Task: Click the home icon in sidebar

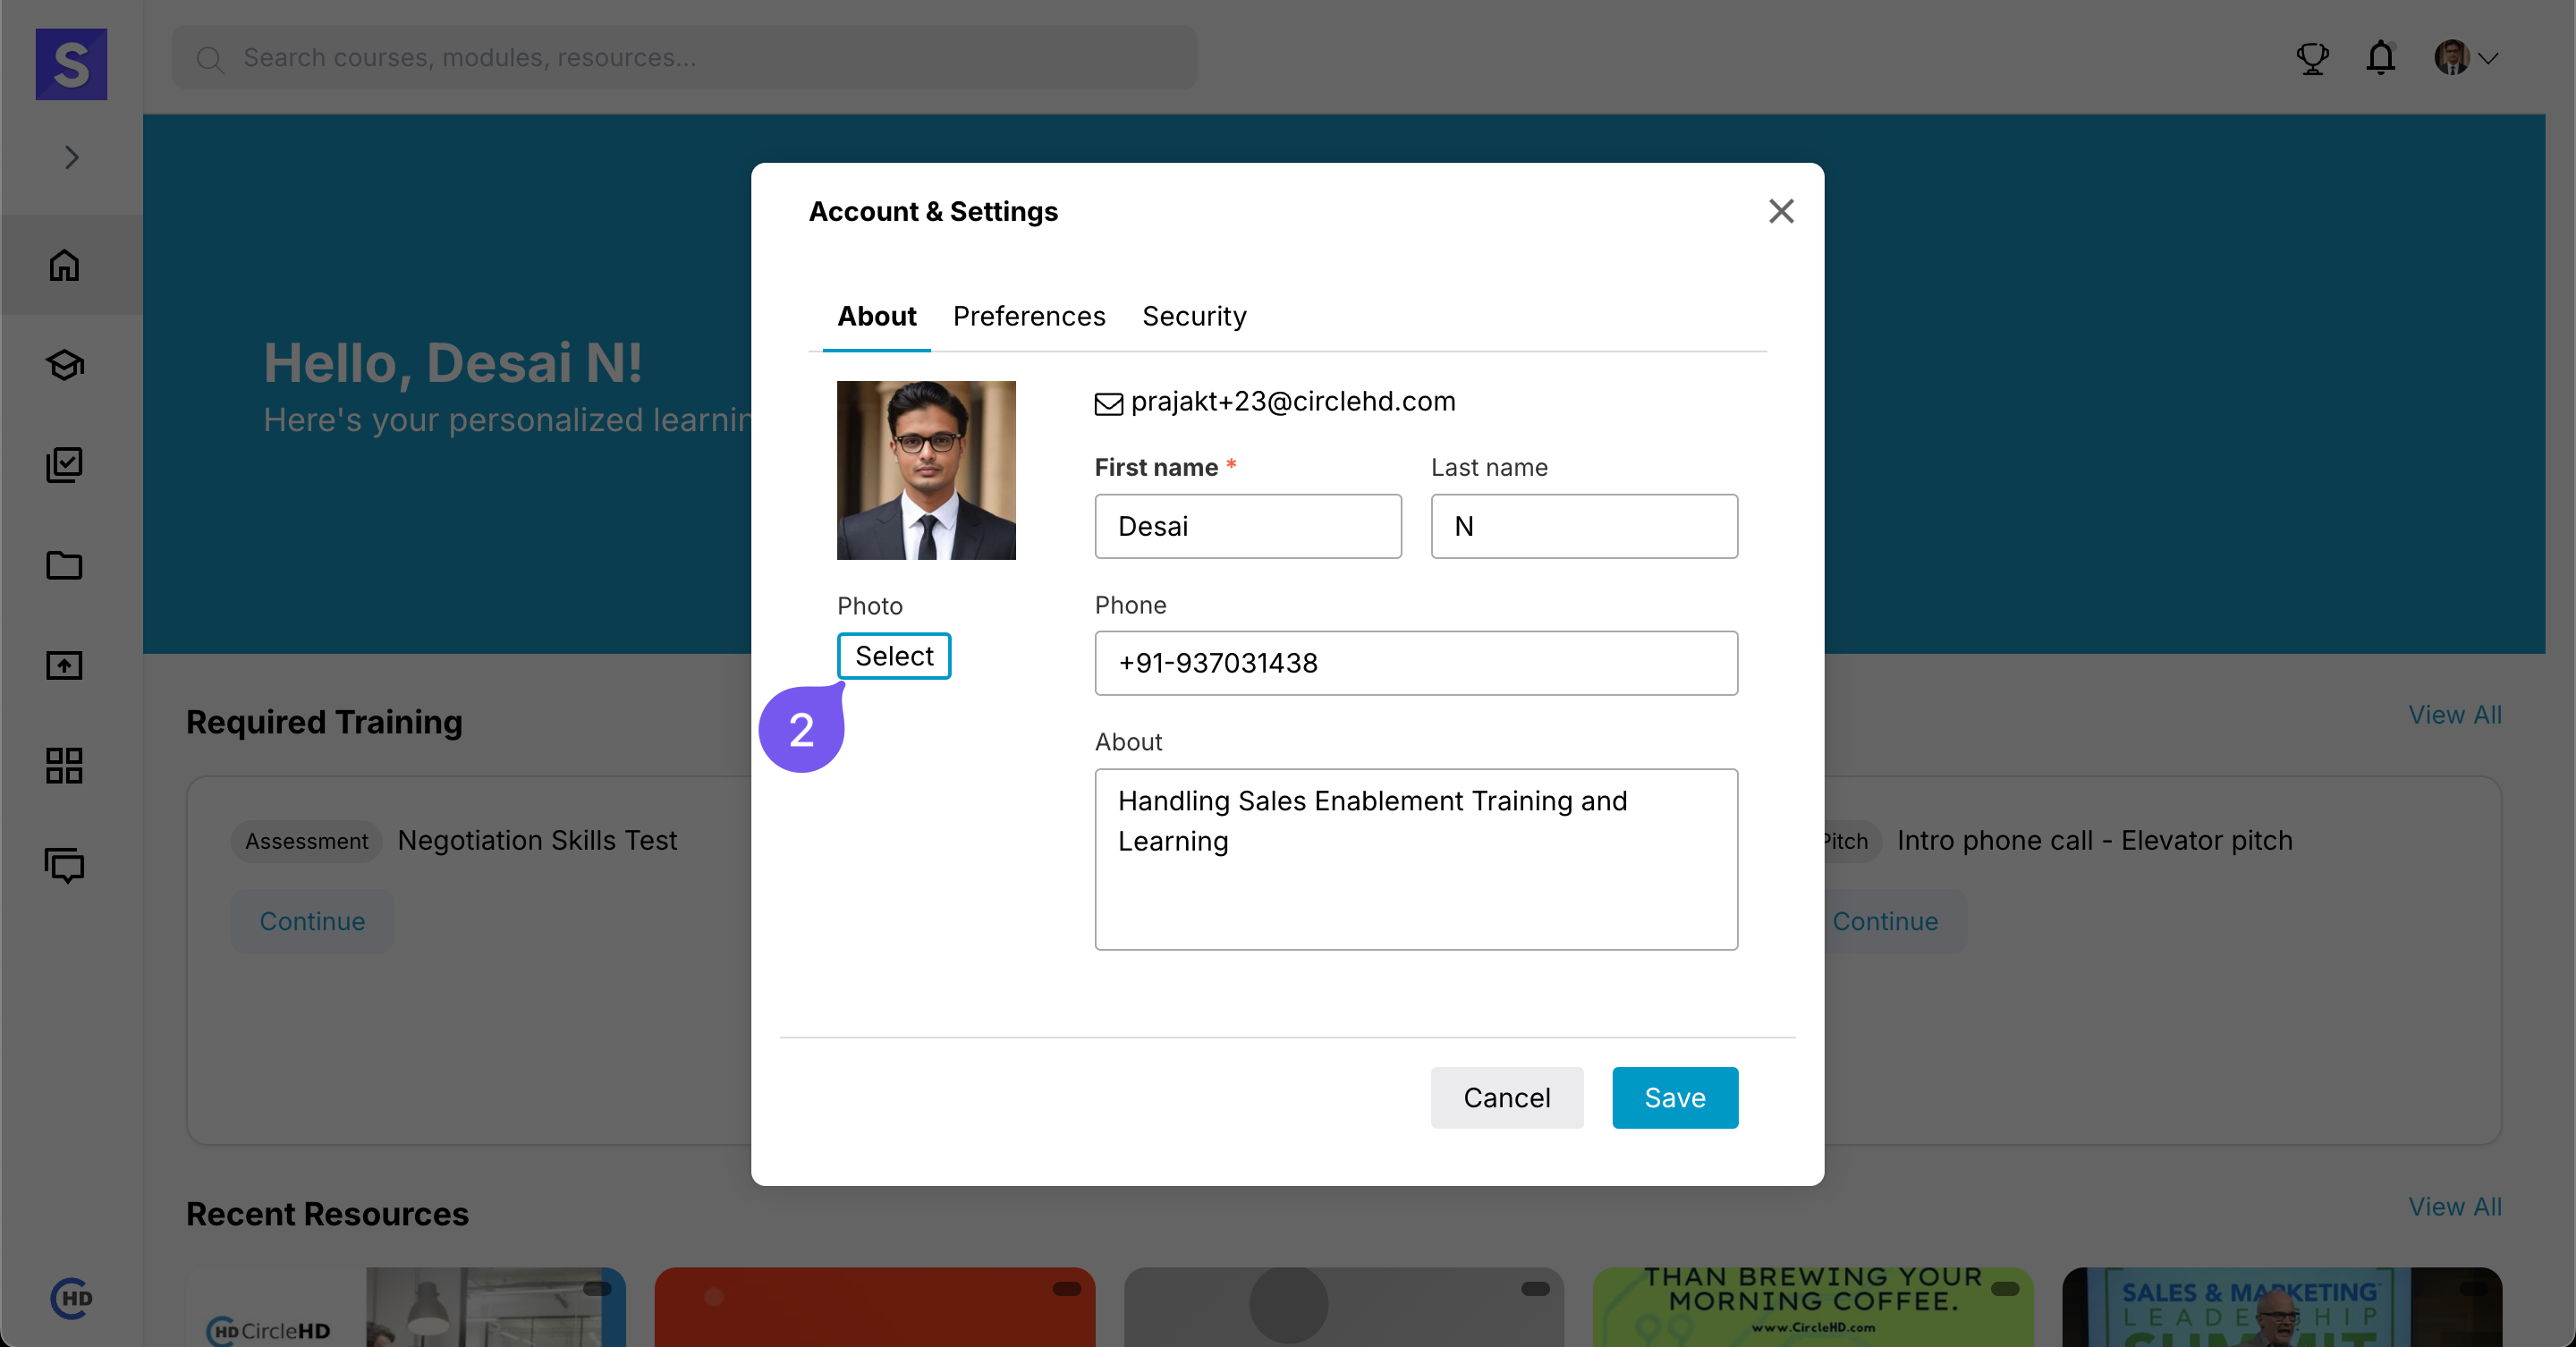Action: click(x=64, y=265)
